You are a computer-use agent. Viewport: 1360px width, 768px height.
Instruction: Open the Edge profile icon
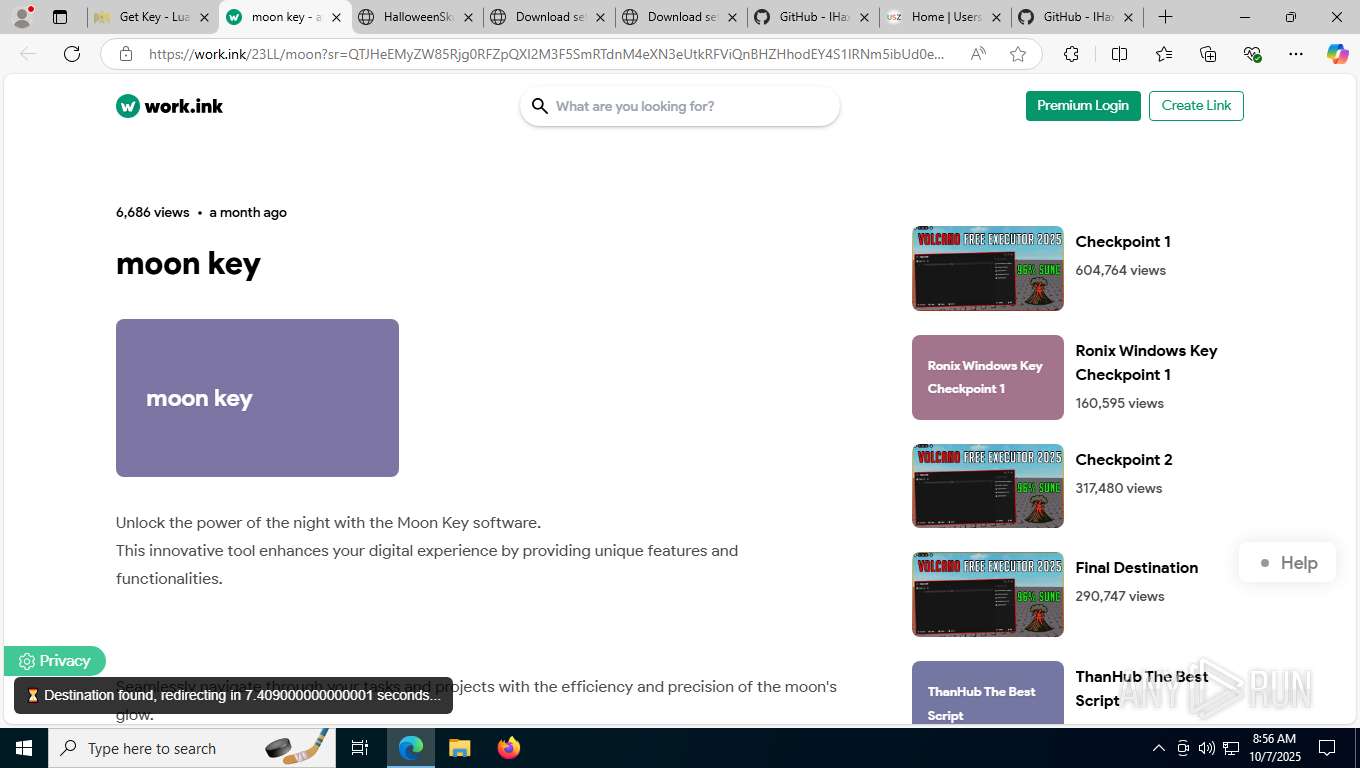22,17
